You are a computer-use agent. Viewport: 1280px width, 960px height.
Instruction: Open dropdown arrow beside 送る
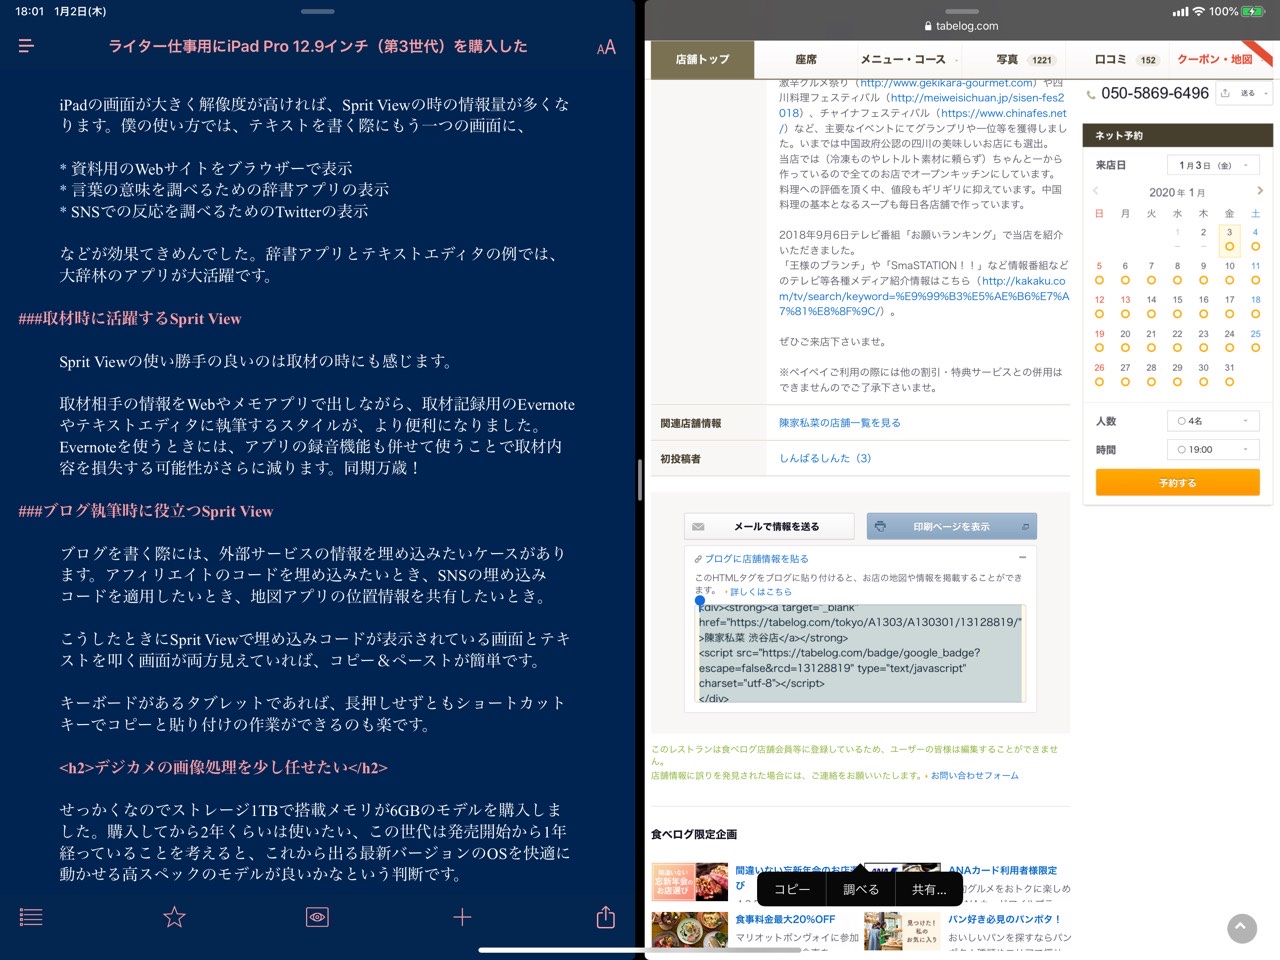tap(1266, 93)
